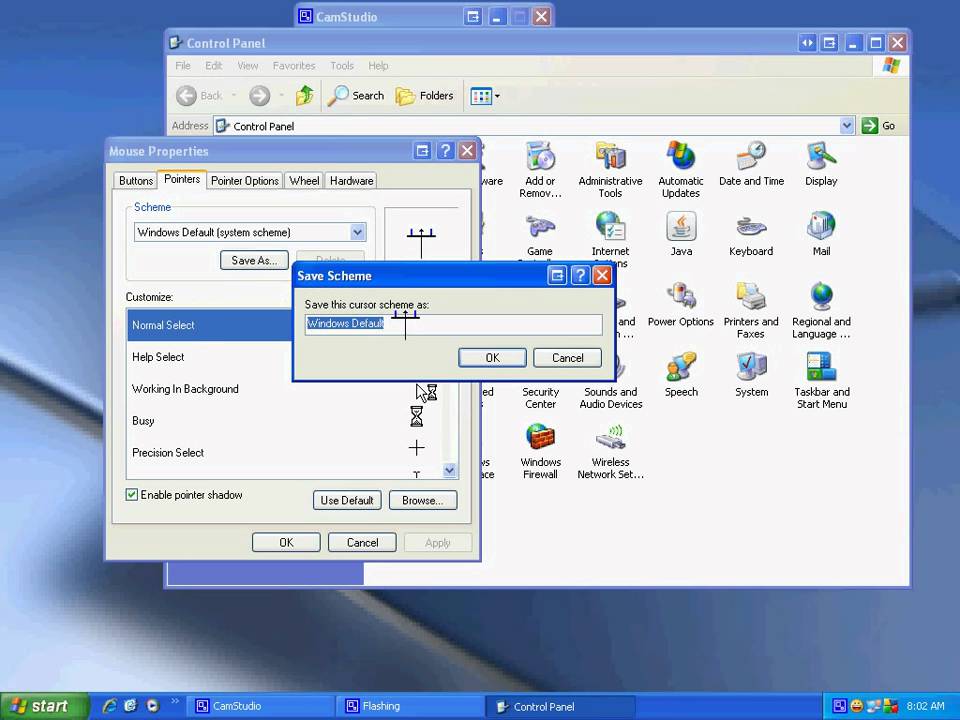Switch to the Hardware tab
Image resolution: width=960 pixels, height=720 pixels.
[351, 181]
